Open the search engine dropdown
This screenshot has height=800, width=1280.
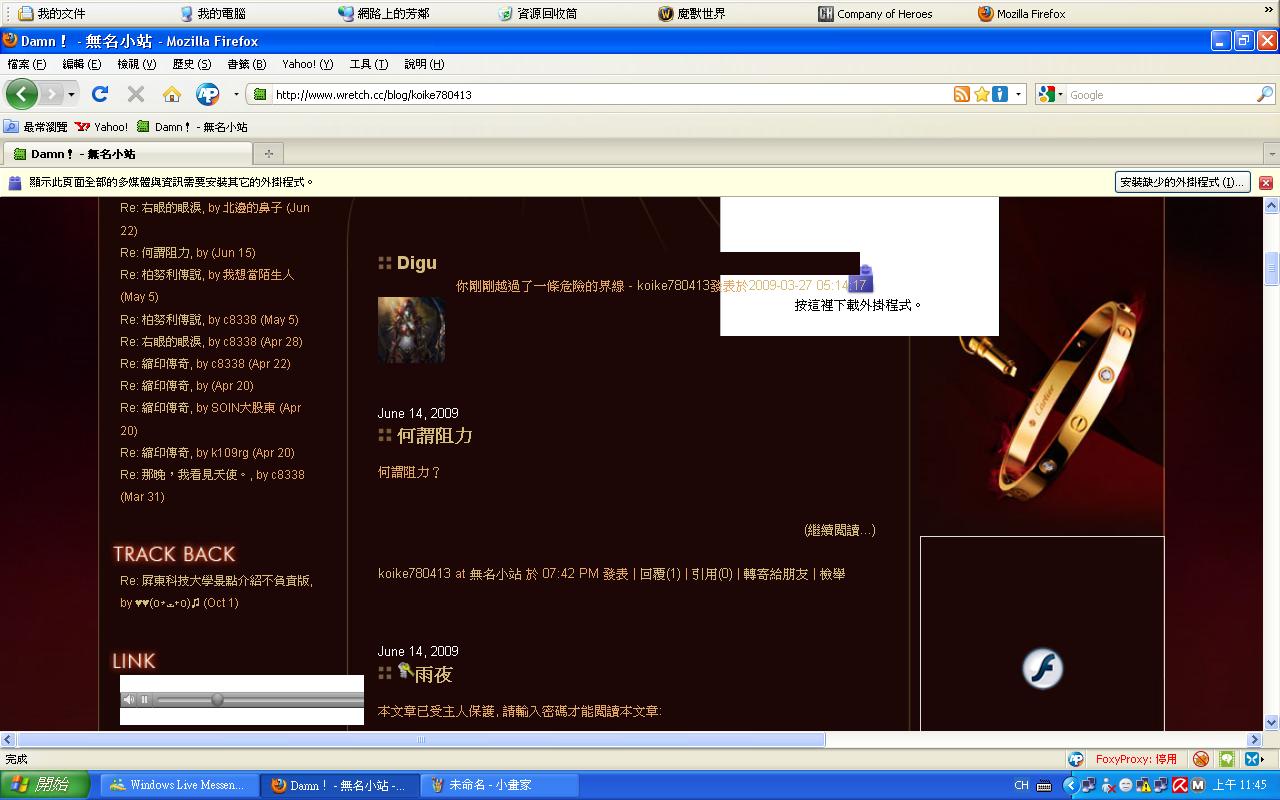click(1051, 94)
